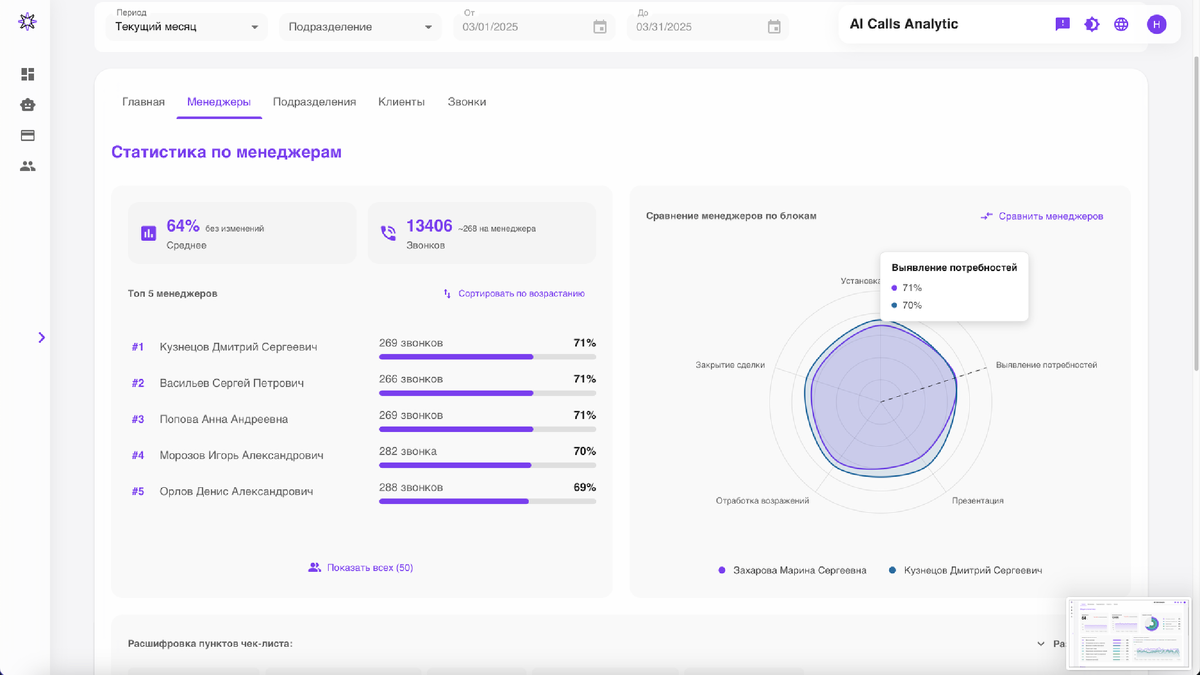Open the language globe icon

pyautogui.click(x=1121, y=24)
